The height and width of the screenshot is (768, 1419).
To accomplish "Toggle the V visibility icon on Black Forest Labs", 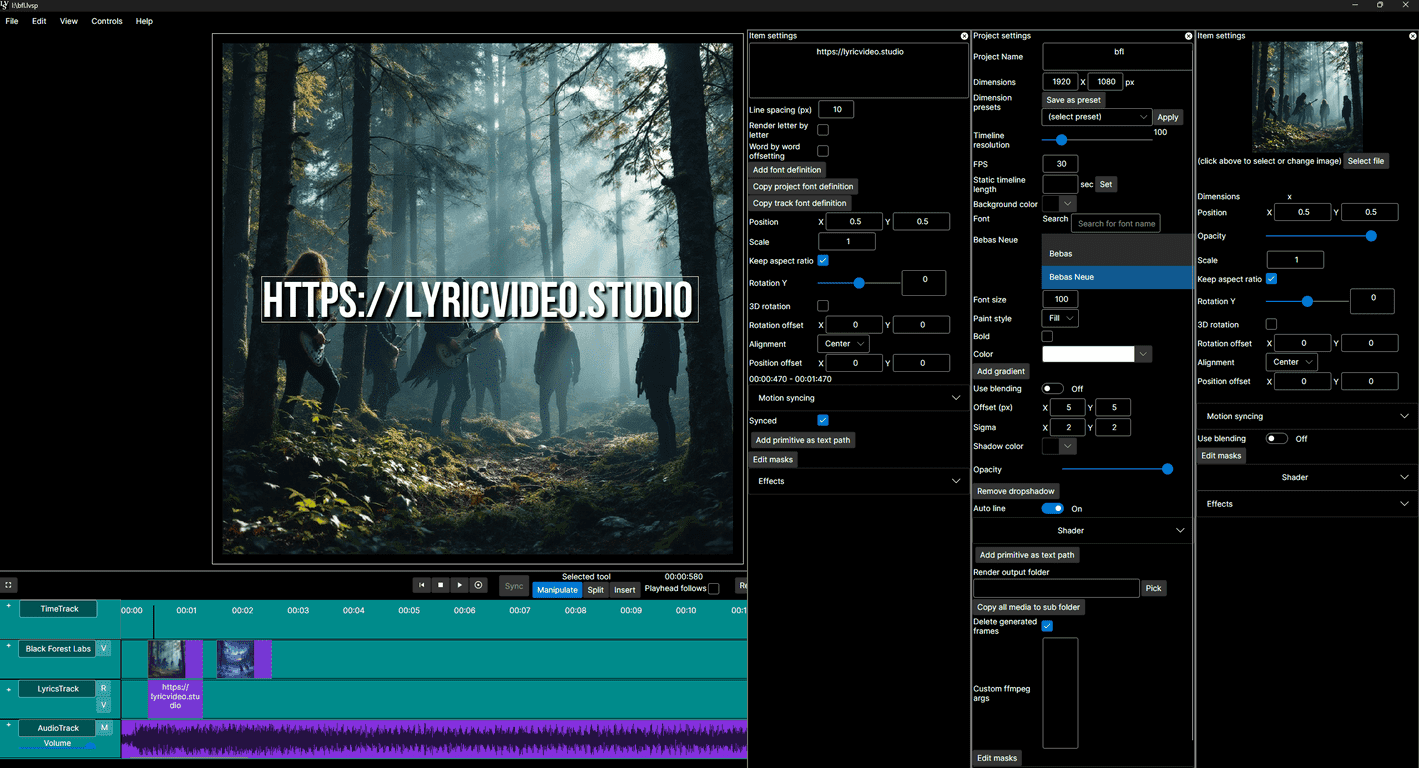I will pos(103,648).
